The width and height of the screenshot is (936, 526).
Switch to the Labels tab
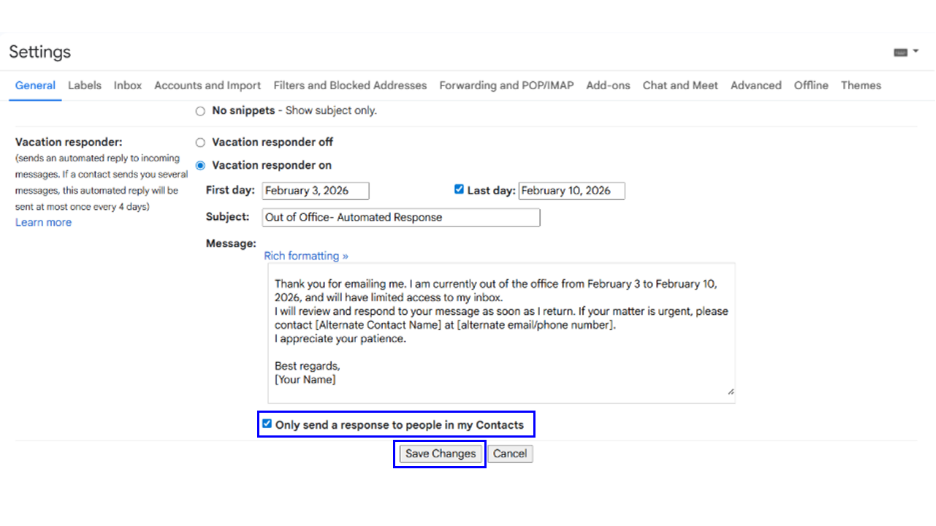[x=84, y=86]
